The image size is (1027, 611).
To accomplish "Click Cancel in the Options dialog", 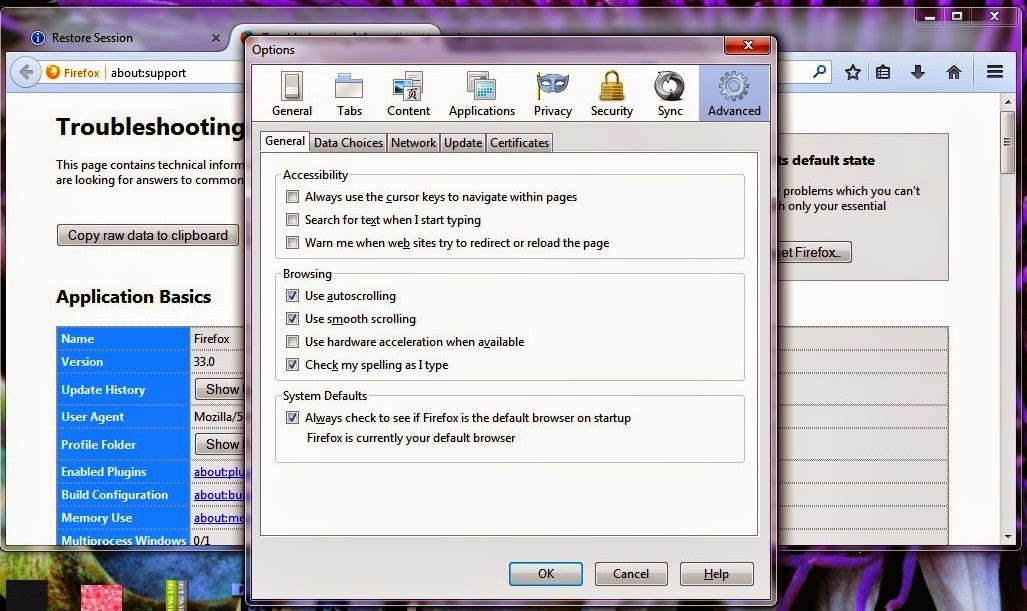I will [x=631, y=574].
